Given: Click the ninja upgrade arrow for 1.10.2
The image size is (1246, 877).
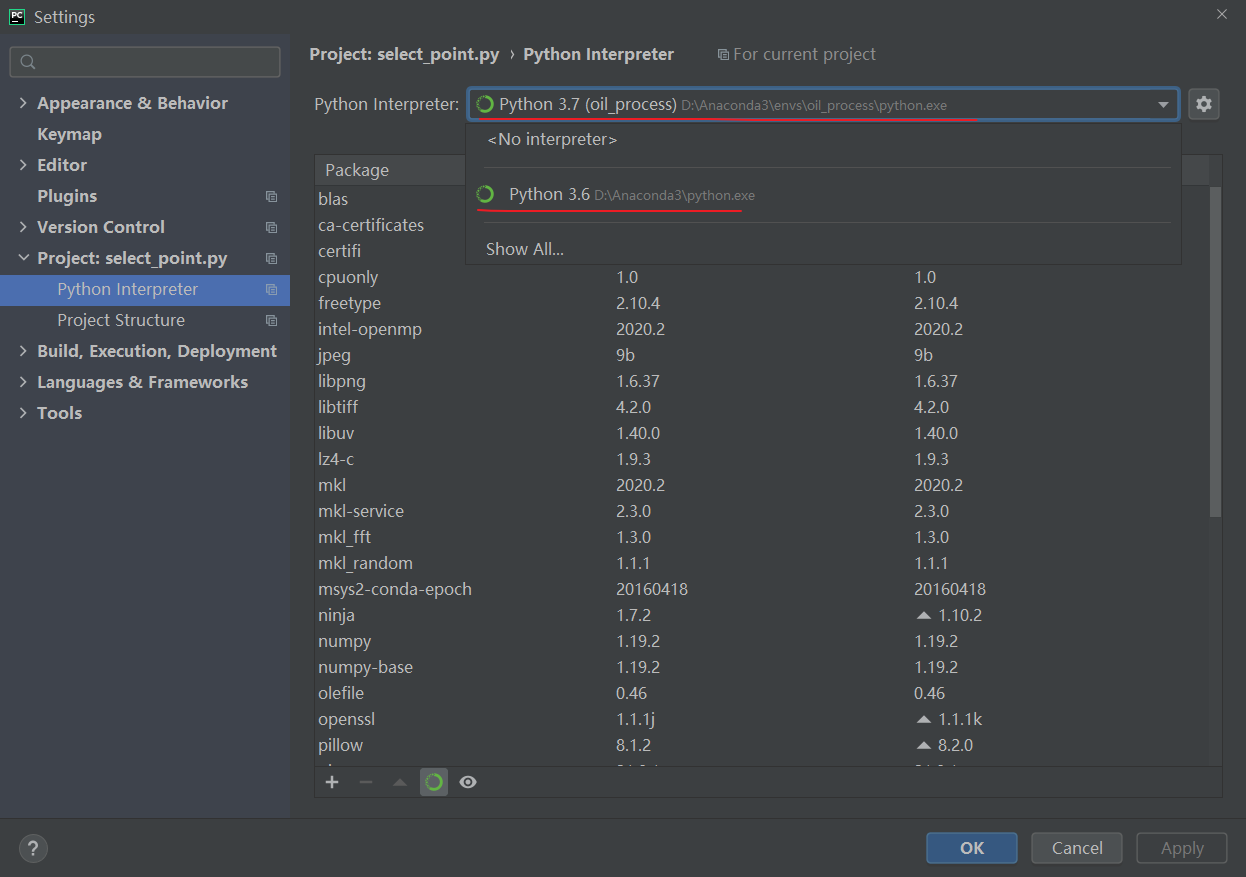Looking at the screenshot, I should (924, 615).
